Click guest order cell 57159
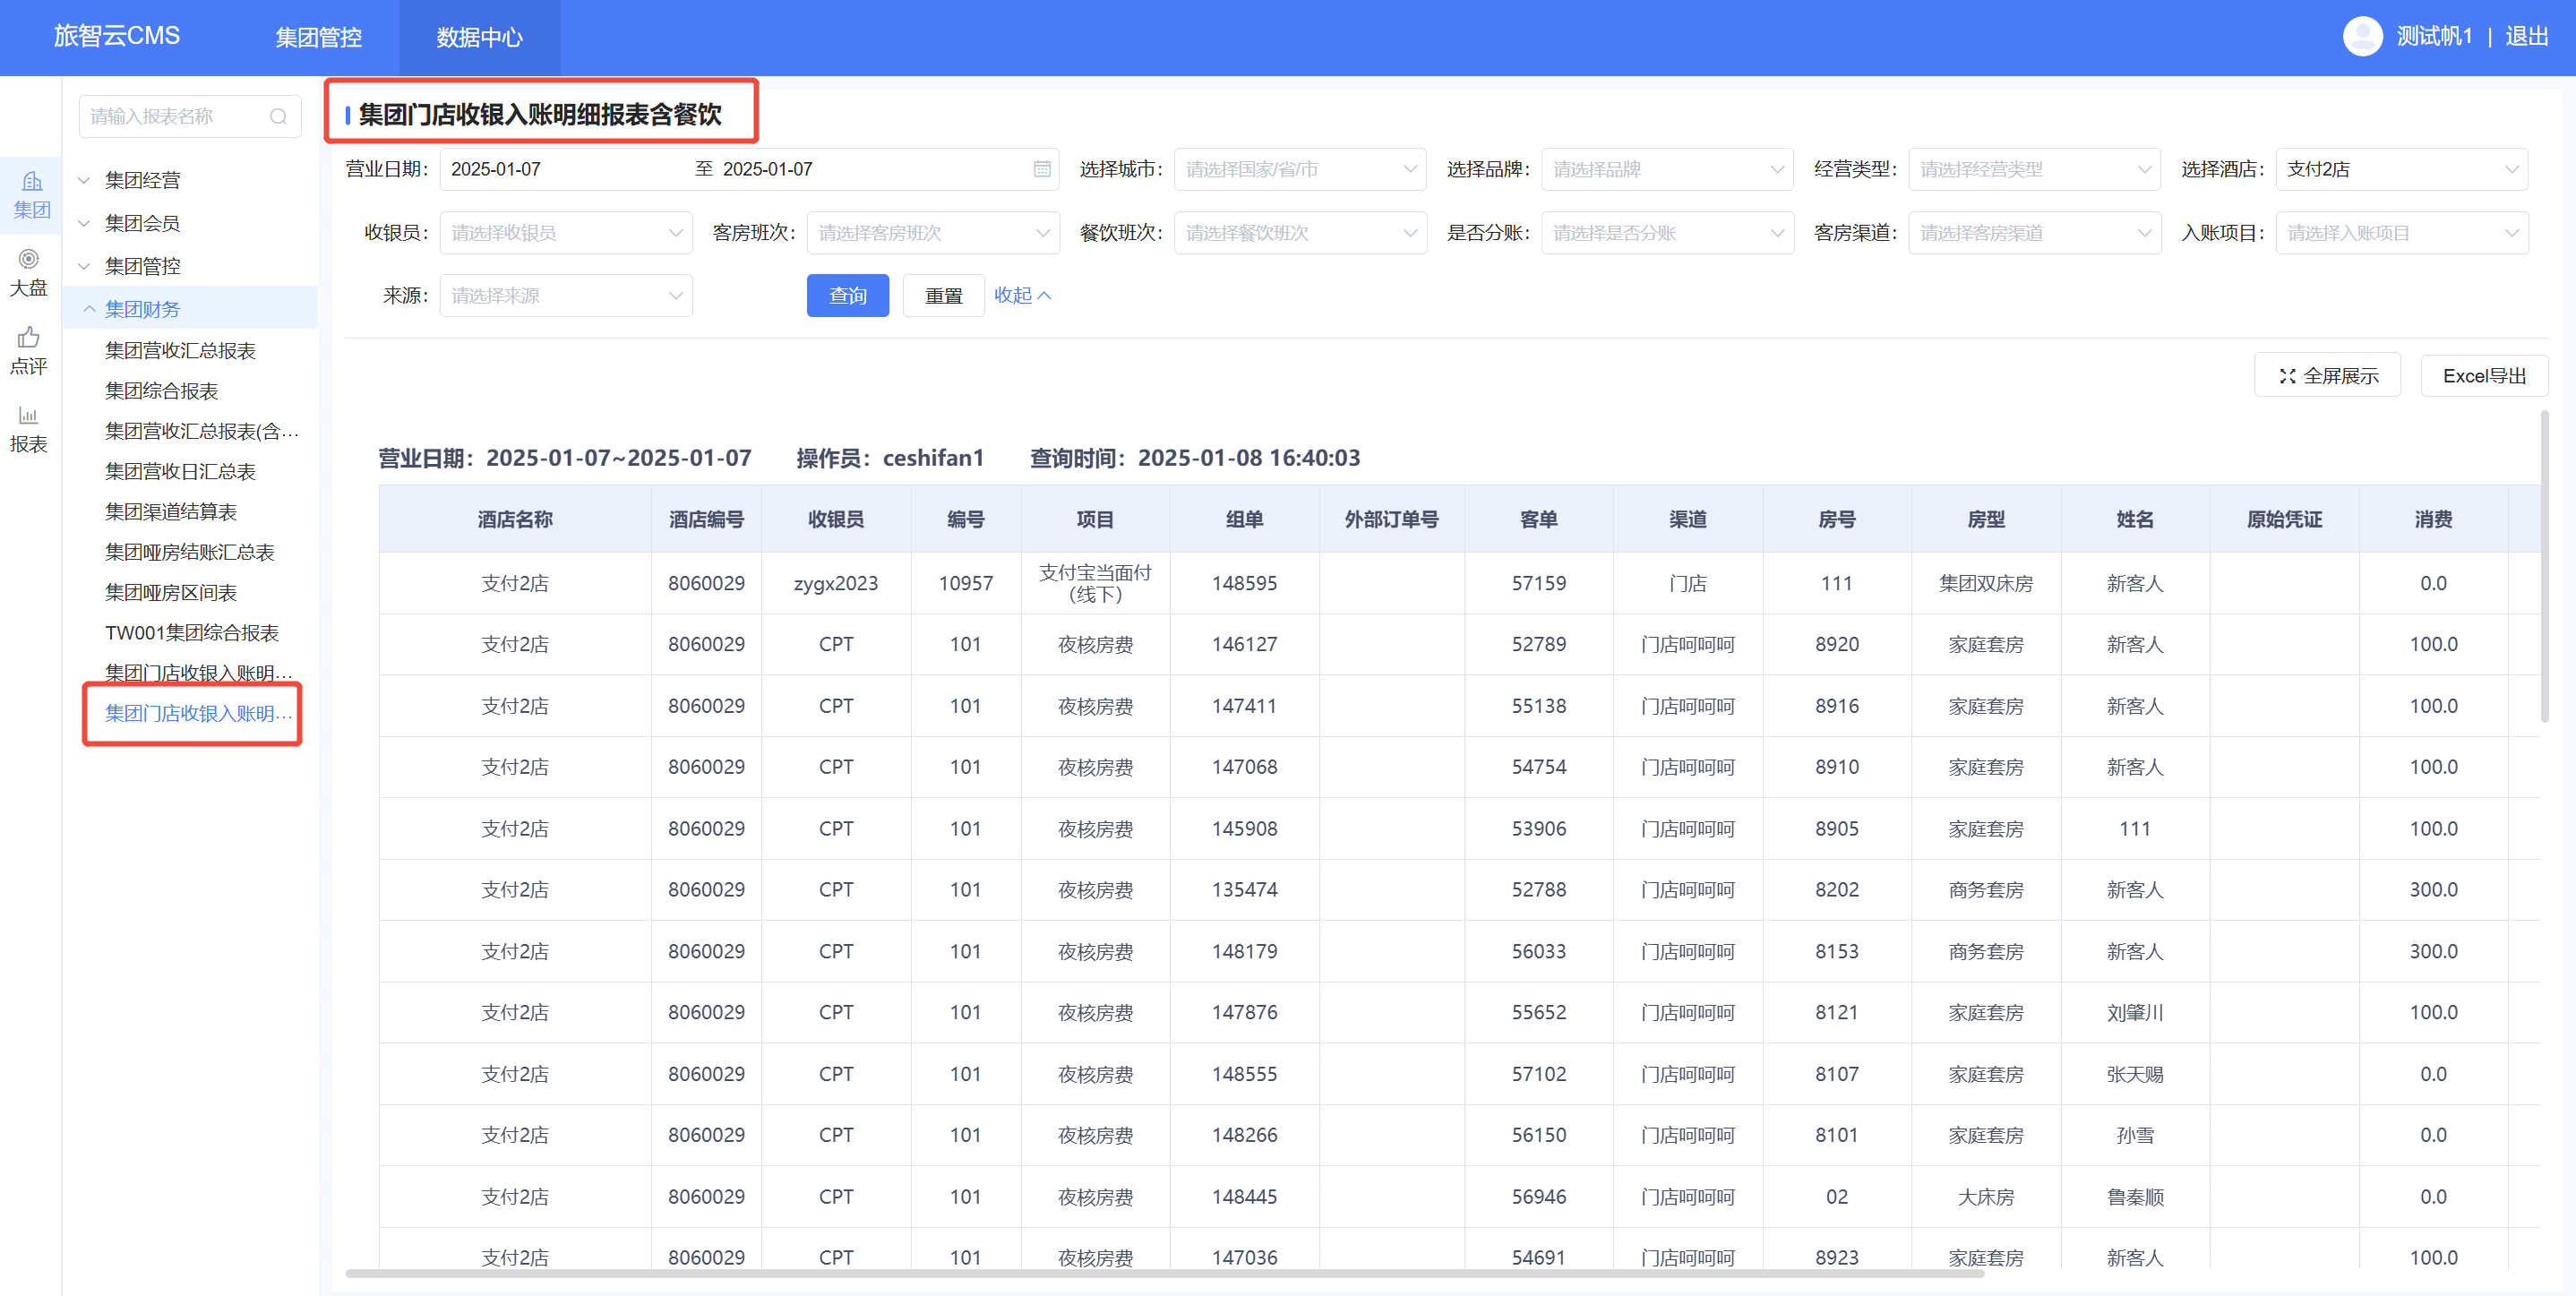Screen dimensions: 2576x1296 point(1538,583)
